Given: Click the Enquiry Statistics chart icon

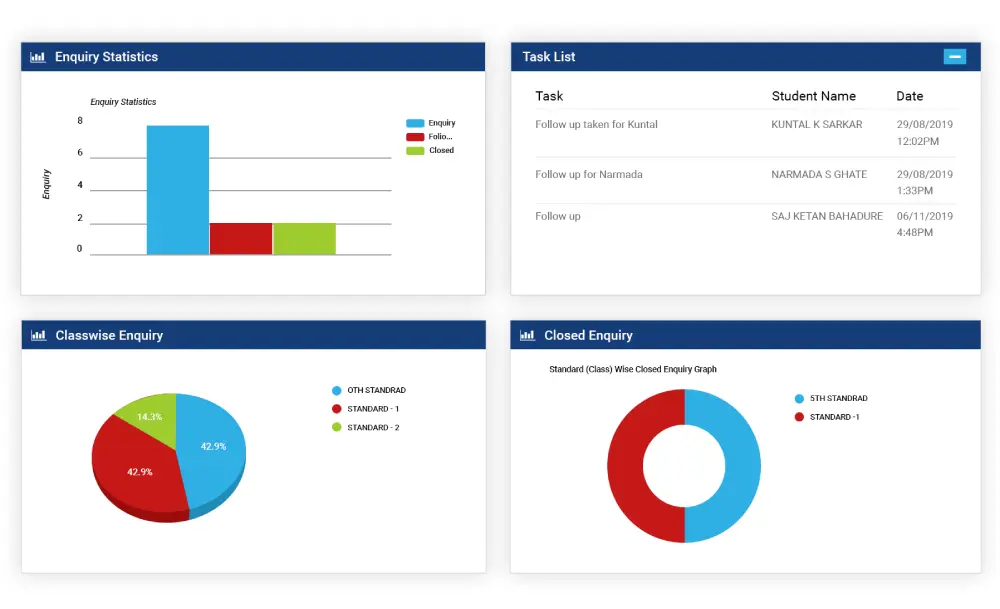Looking at the screenshot, I should click(38, 58).
